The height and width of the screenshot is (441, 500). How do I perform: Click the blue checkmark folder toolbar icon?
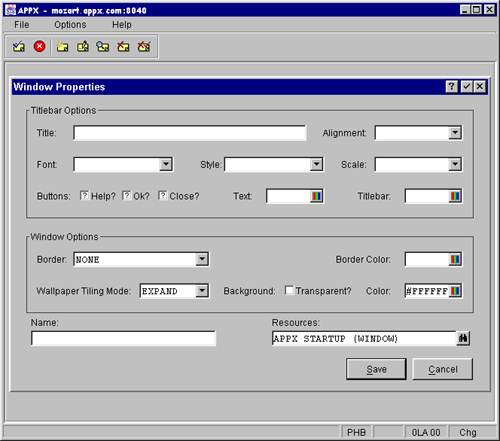point(19,46)
